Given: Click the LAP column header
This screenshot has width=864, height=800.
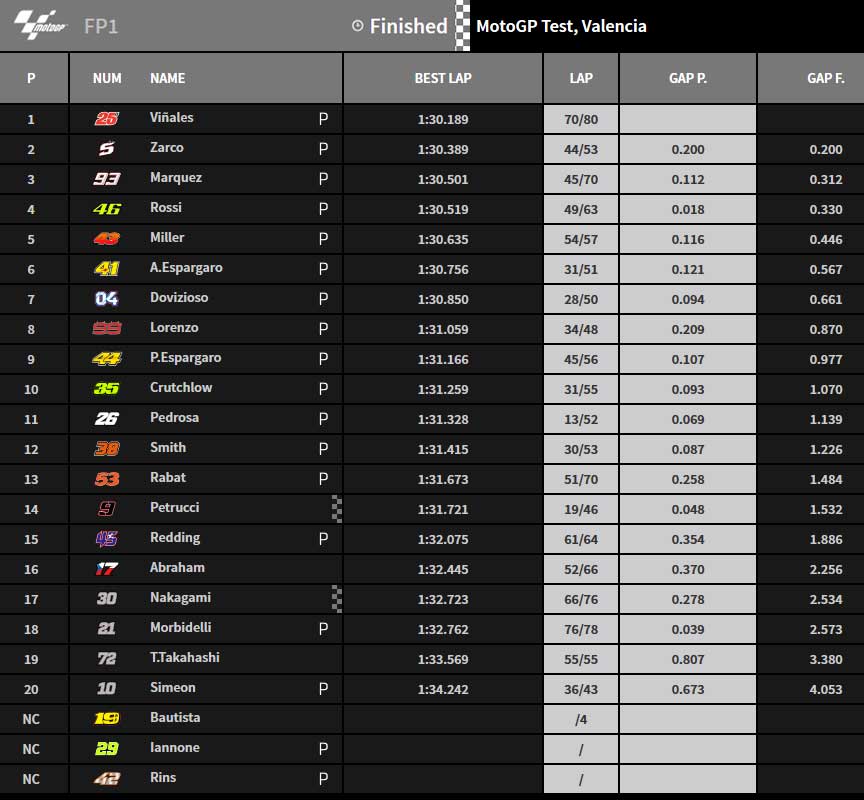Looking at the screenshot, I should (x=581, y=78).
